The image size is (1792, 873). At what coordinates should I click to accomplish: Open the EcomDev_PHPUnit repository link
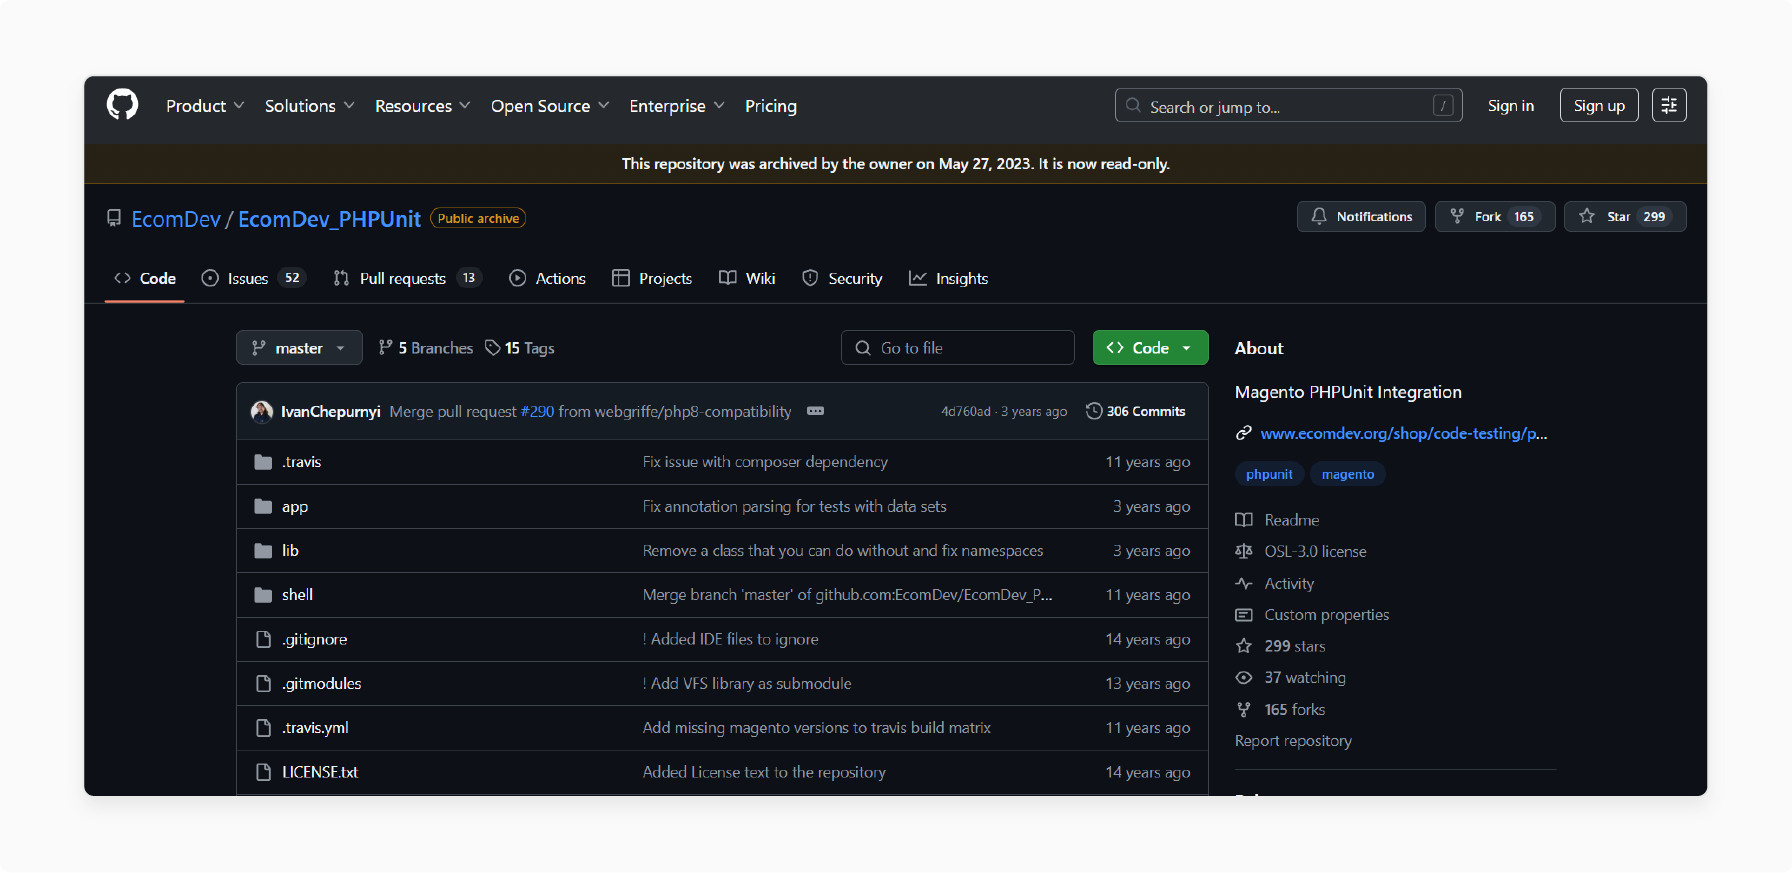(329, 219)
